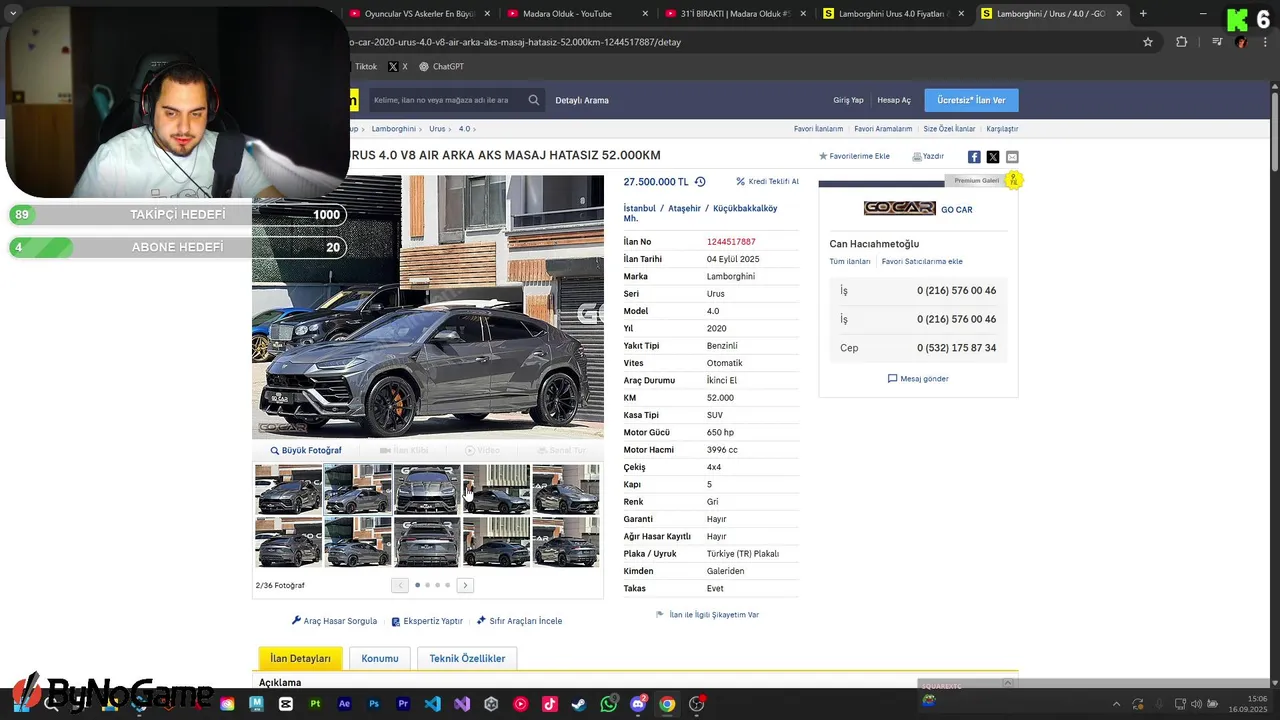Image resolution: width=1280 pixels, height=720 pixels.
Task: Select the rear-view Urus thumbnail
Action: (427, 543)
